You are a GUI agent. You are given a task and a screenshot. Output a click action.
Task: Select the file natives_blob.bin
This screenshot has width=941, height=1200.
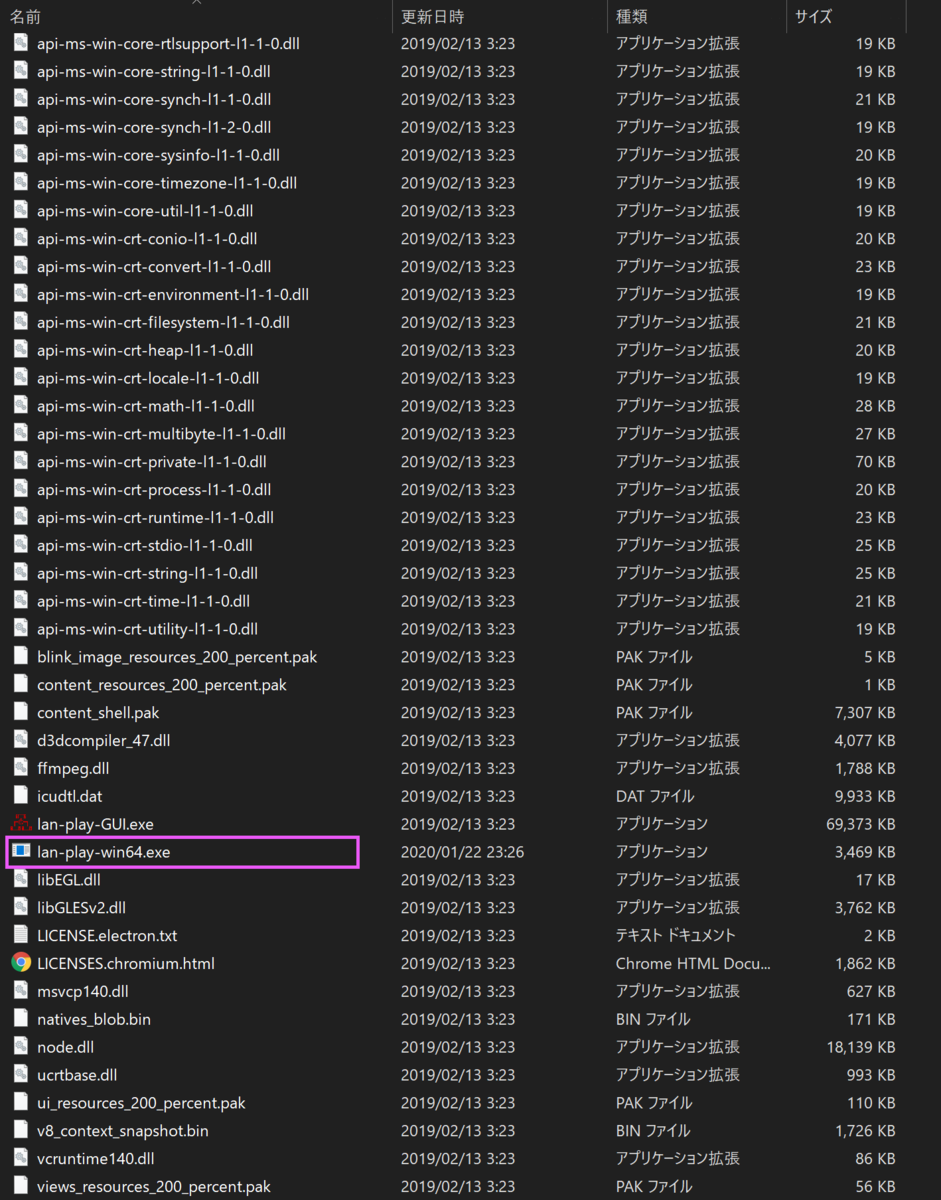pos(94,1019)
